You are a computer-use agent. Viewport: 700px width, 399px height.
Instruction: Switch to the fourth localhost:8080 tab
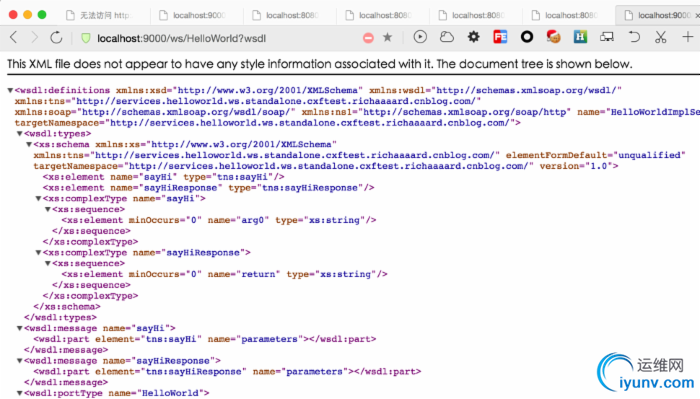click(568, 15)
